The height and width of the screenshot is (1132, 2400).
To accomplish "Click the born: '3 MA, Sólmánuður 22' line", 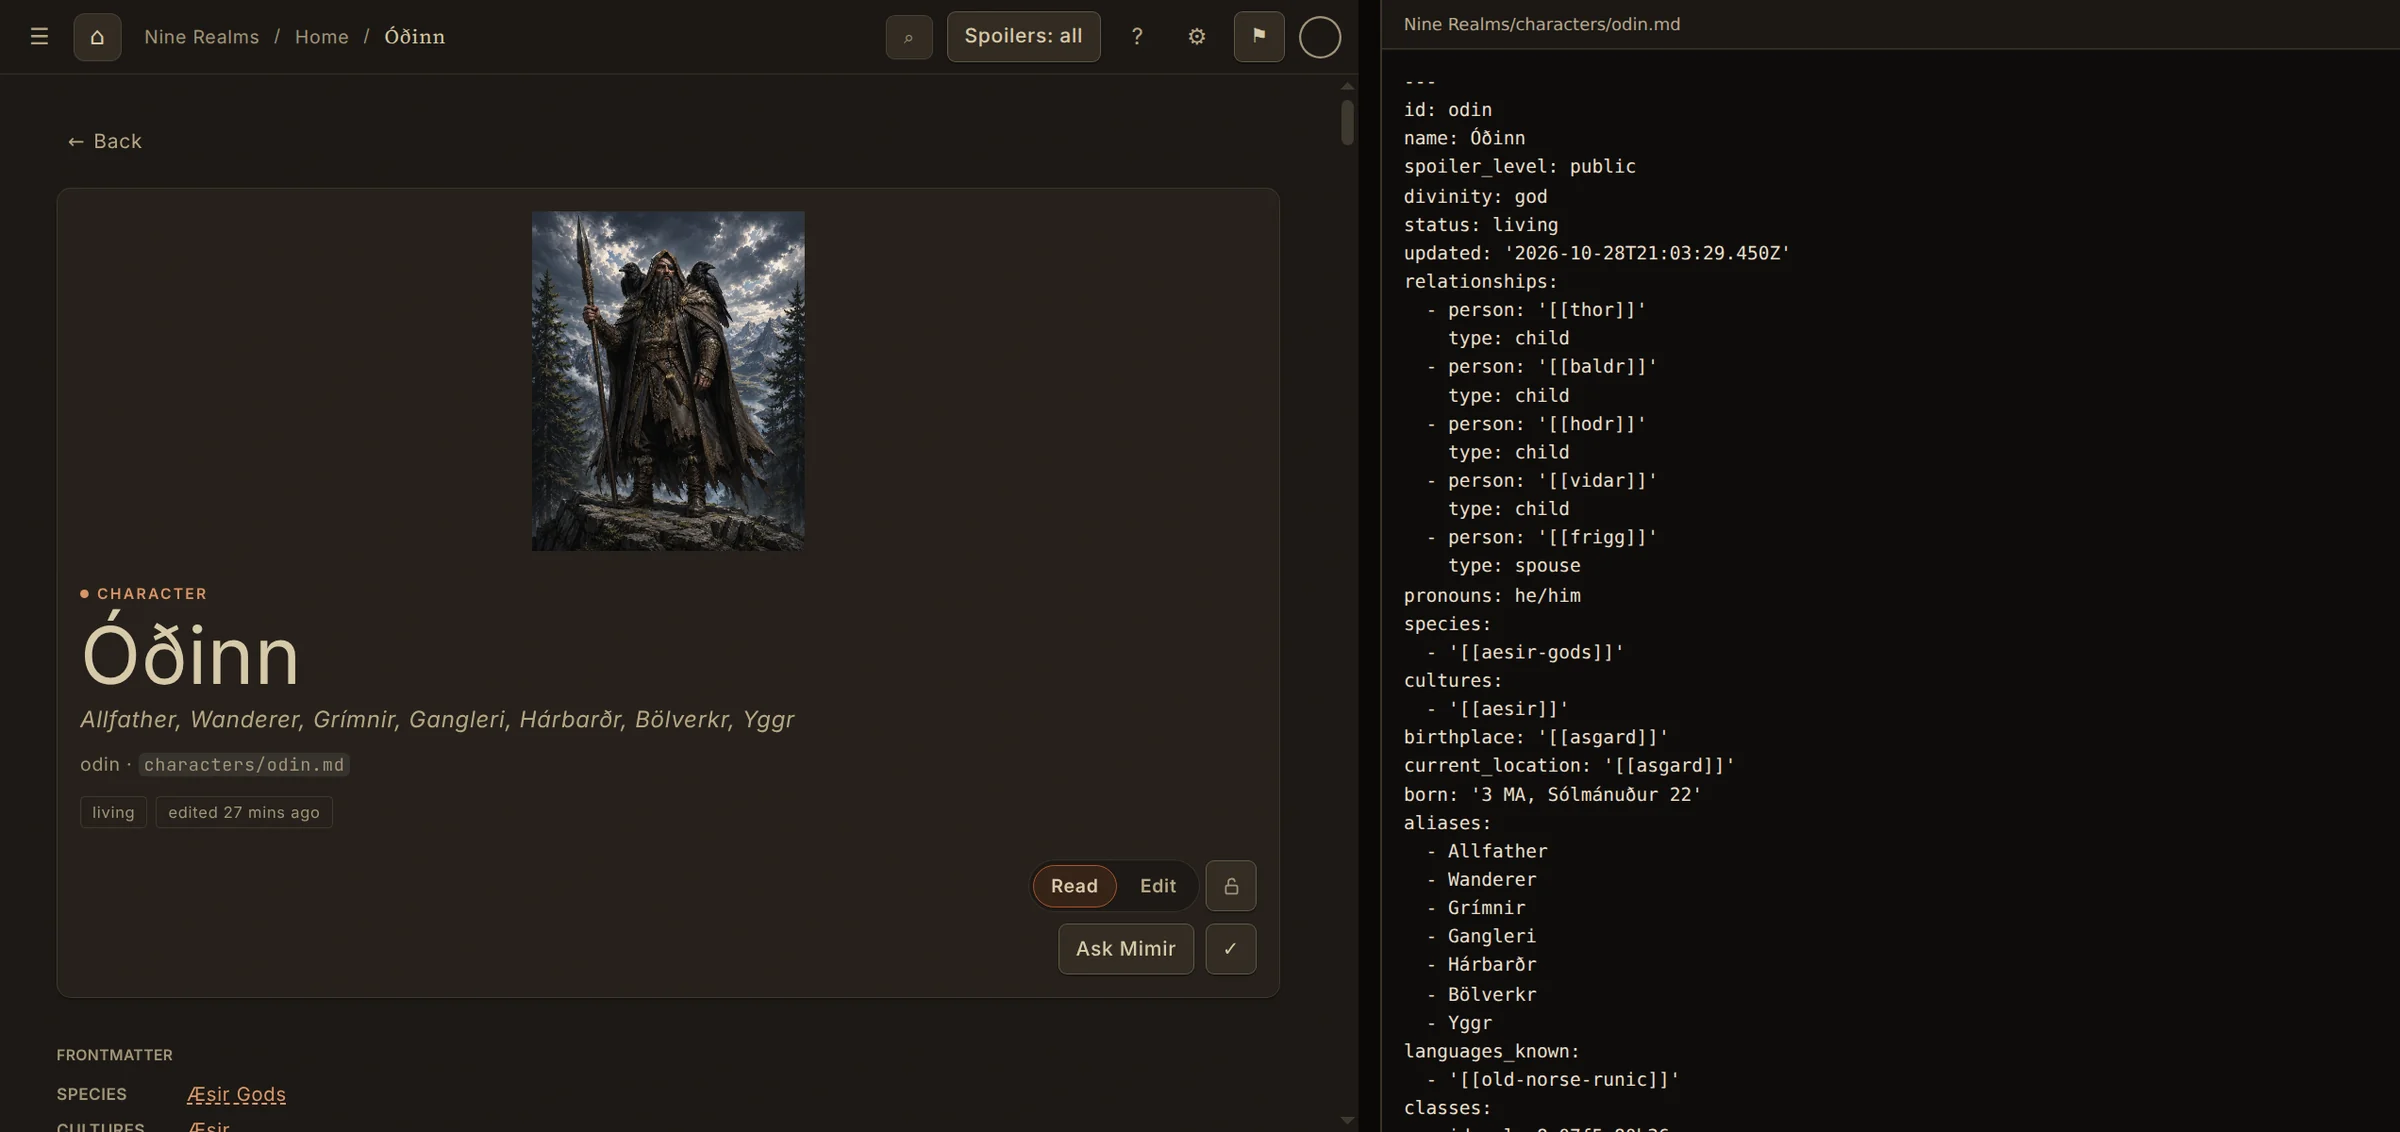I will click(1552, 795).
